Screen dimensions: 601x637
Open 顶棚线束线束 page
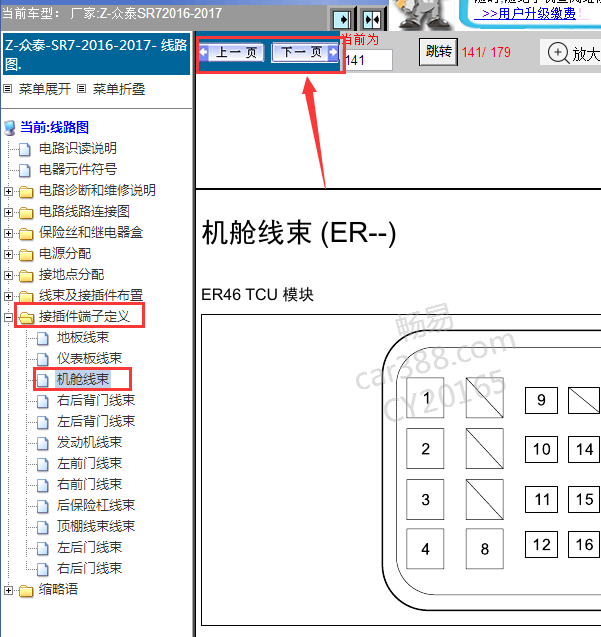(x=96, y=526)
